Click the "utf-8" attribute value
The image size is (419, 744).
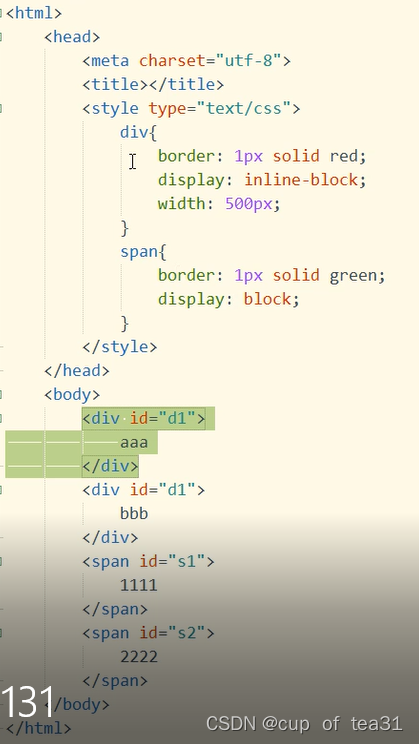coord(248,61)
